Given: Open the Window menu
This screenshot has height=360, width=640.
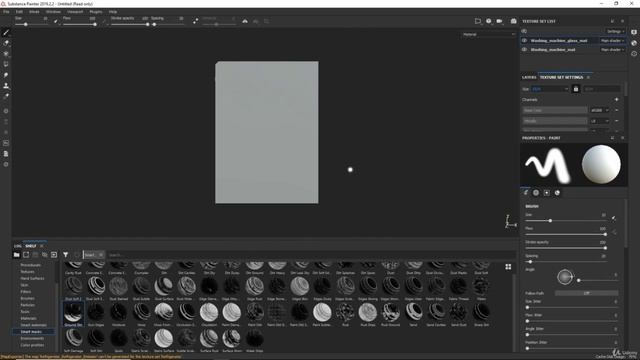Looking at the screenshot, I should [x=53, y=12].
